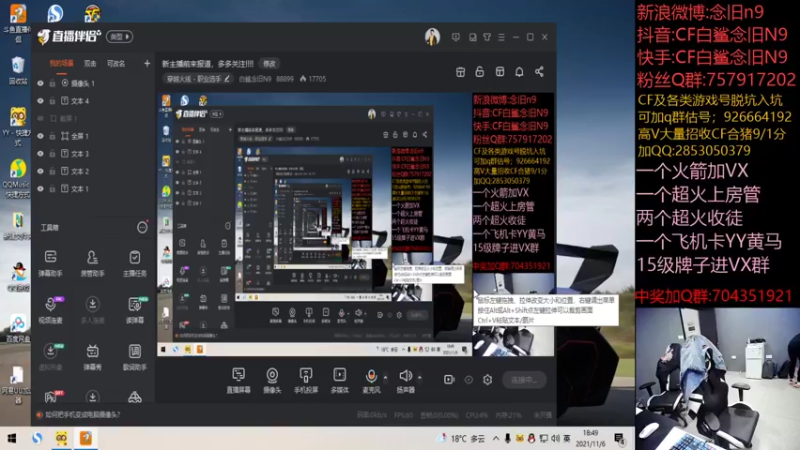Open settings gear in bottom toolbar
Image resolution: width=800 pixels, height=450 pixels.
pyautogui.click(x=487, y=380)
